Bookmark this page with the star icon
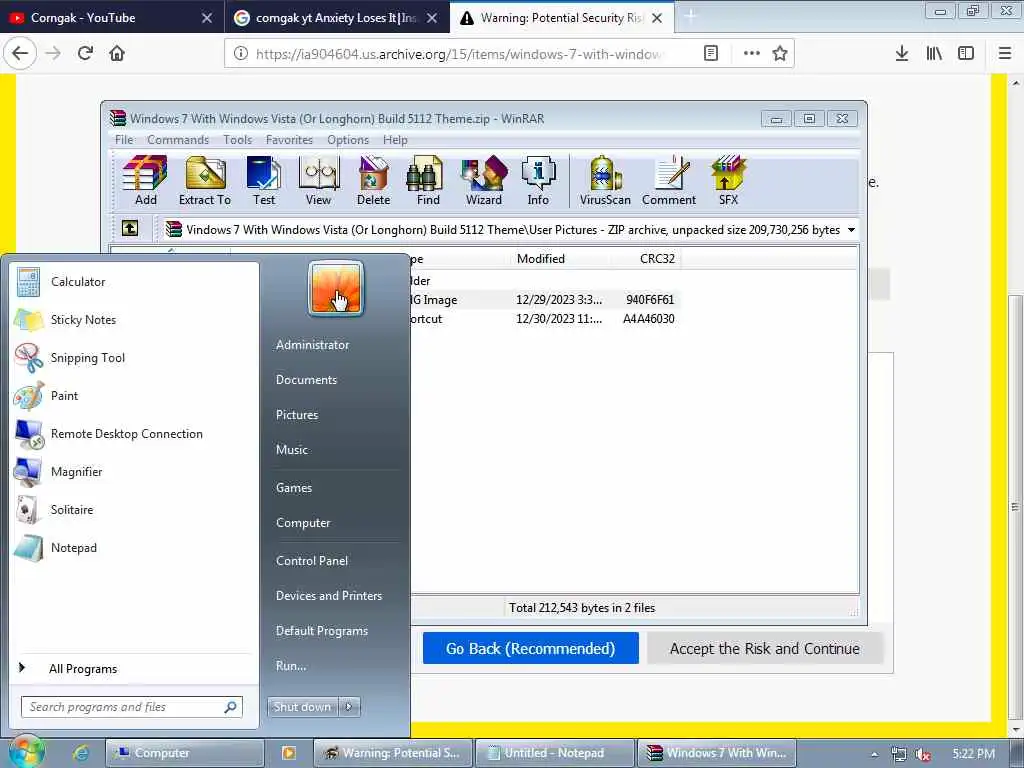The image size is (1024, 768). click(x=780, y=54)
